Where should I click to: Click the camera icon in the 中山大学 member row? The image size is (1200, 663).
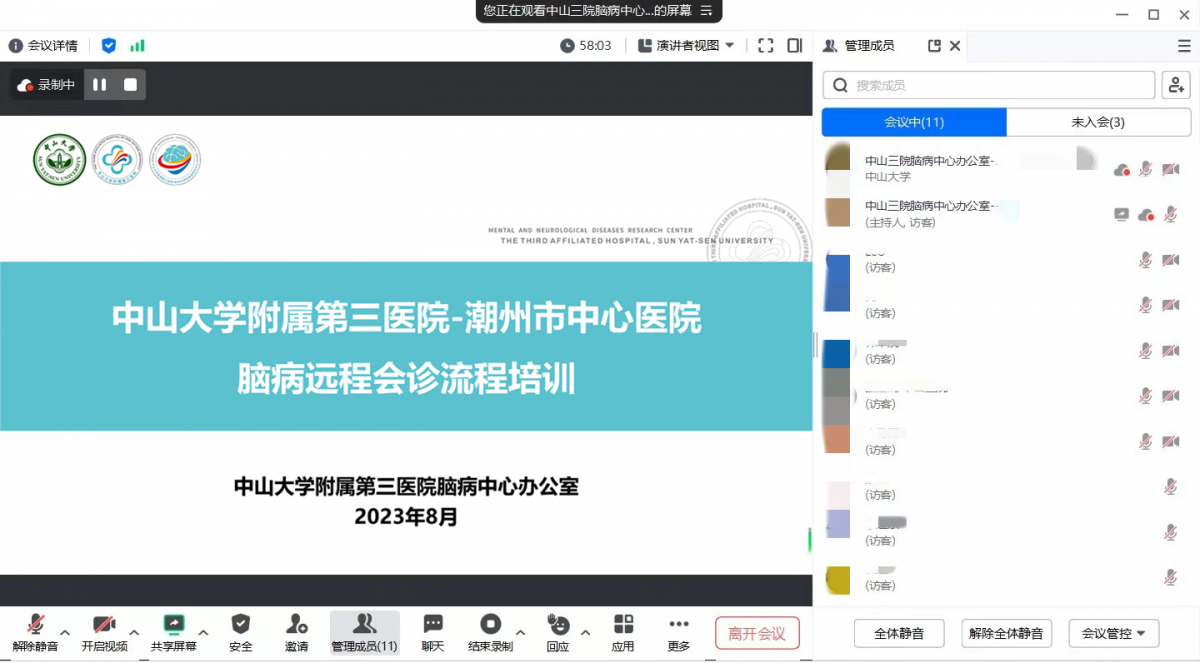tap(1171, 169)
